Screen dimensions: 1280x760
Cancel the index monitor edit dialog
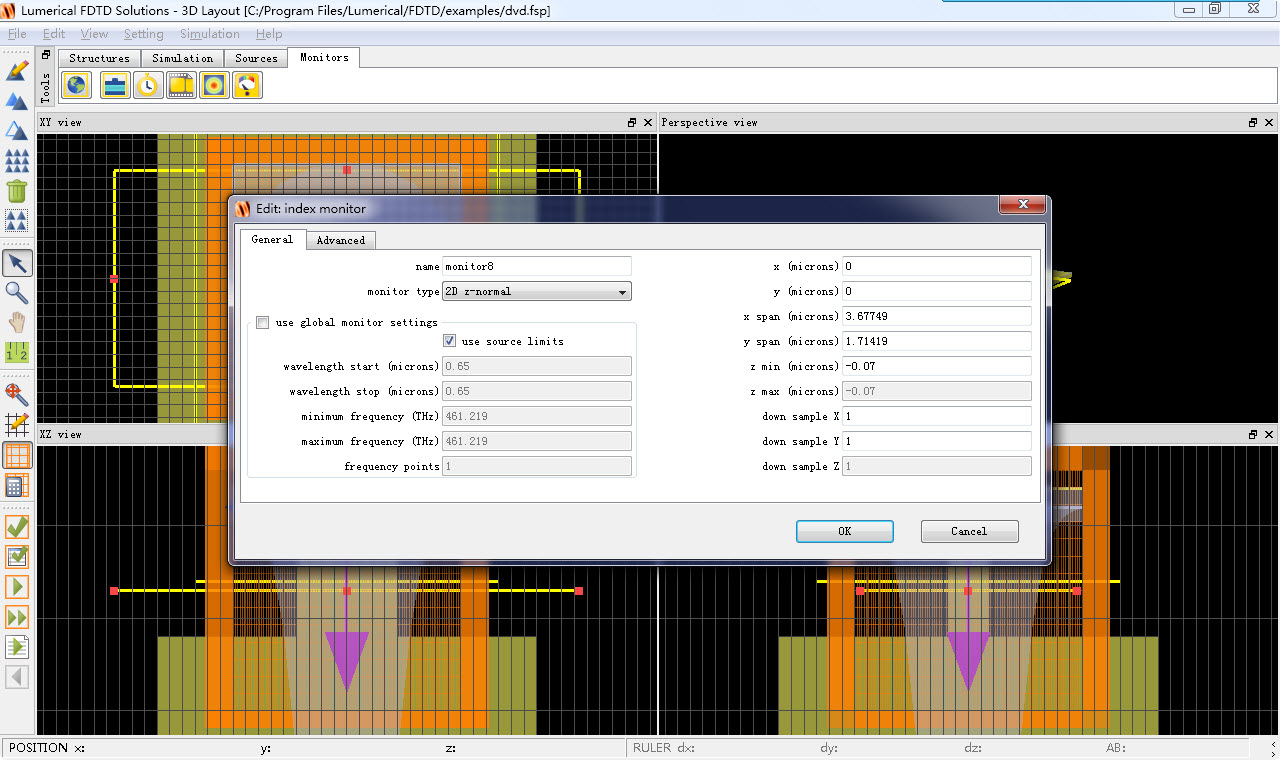969,531
